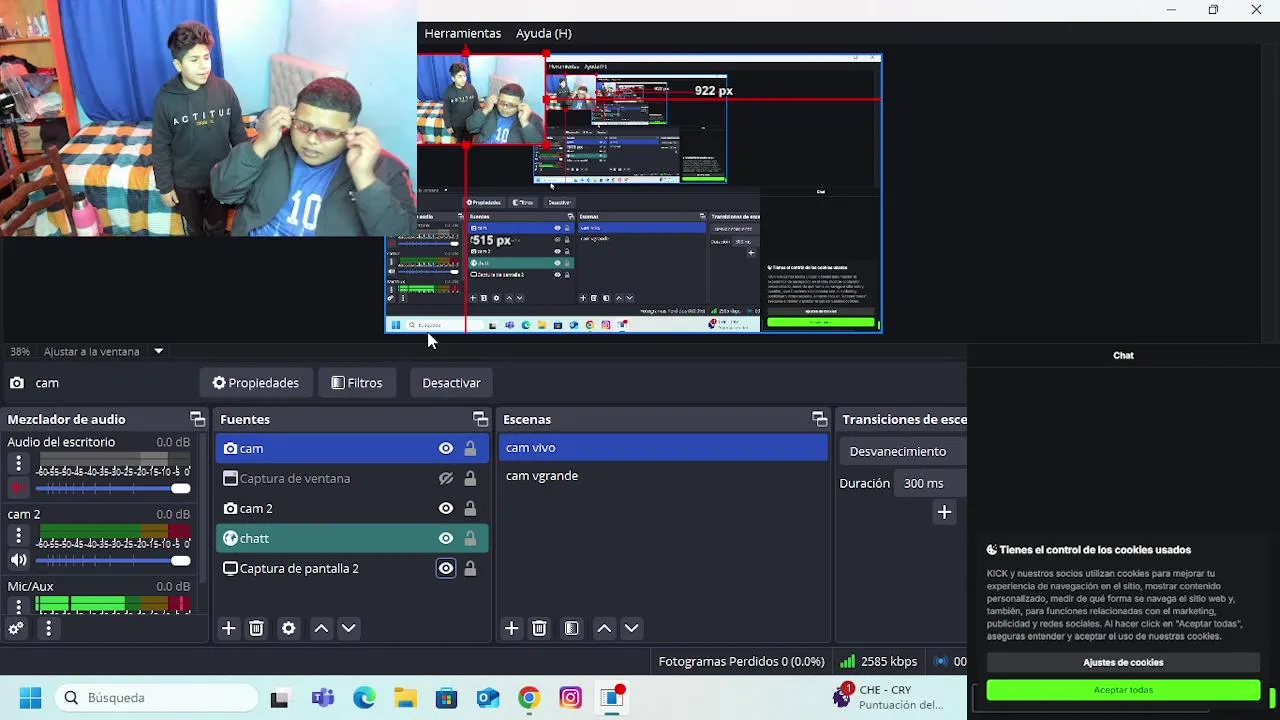Undock the Mezclador de audio panel

point(197,419)
